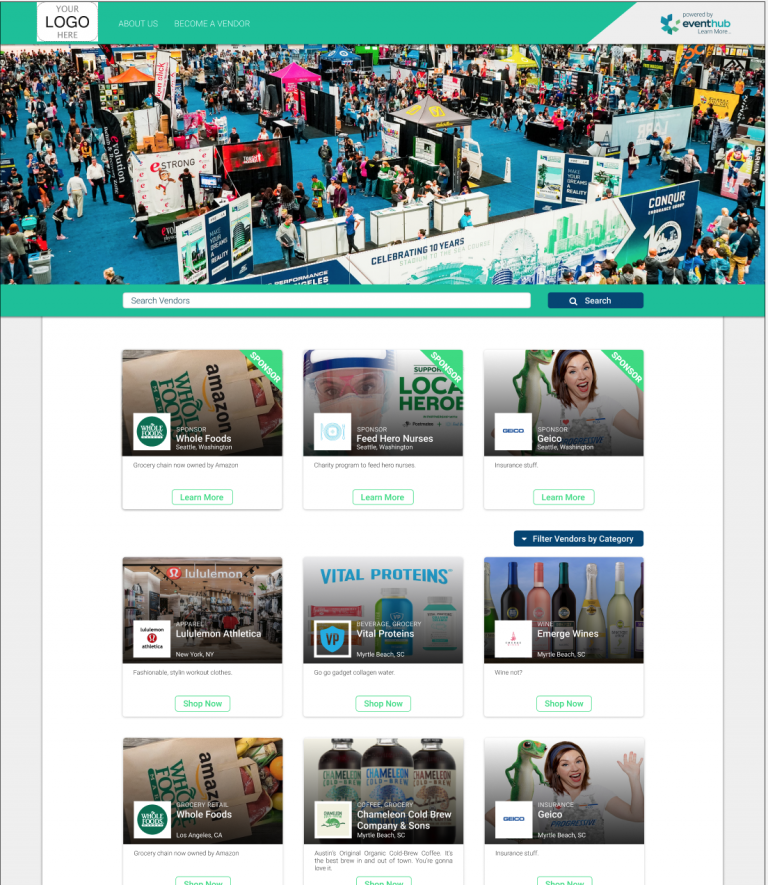Open Feed Hero Nurses card title
768x885 pixels.
(x=394, y=439)
